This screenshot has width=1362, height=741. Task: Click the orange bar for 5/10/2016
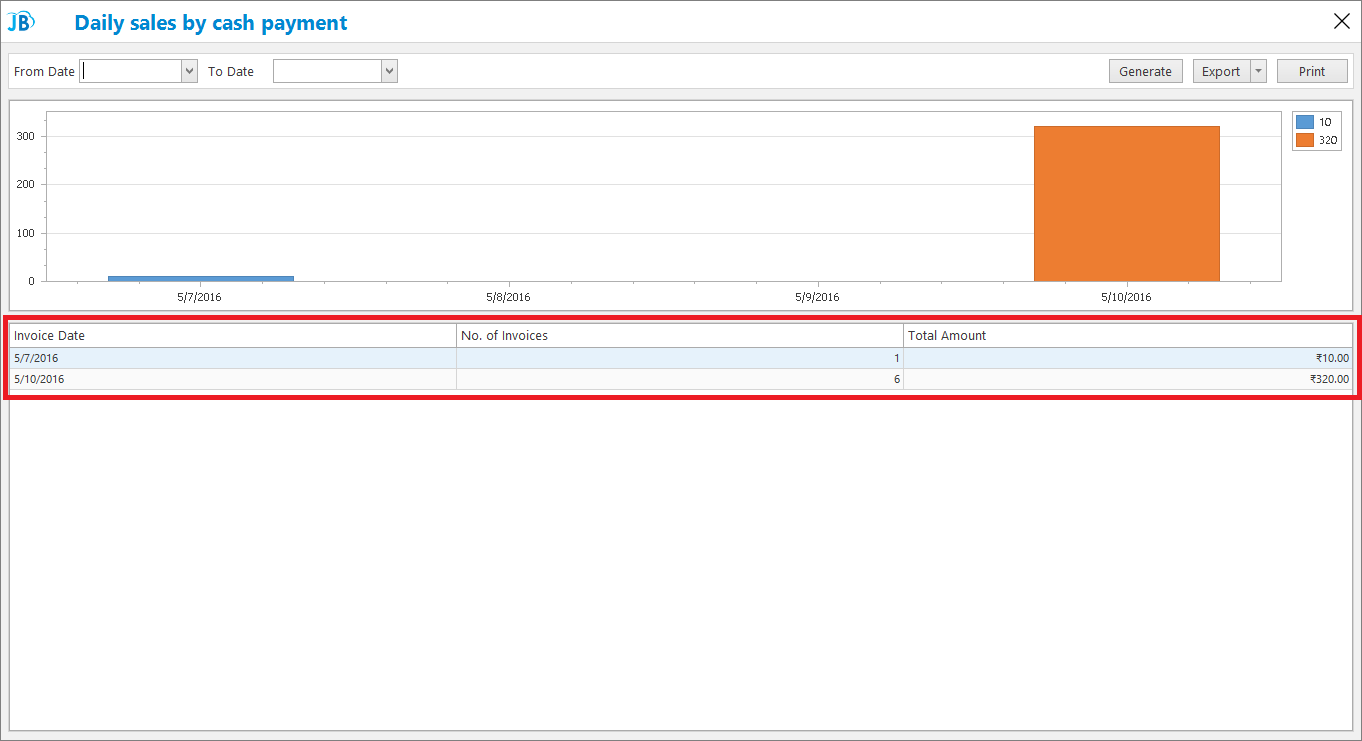click(1127, 204)
